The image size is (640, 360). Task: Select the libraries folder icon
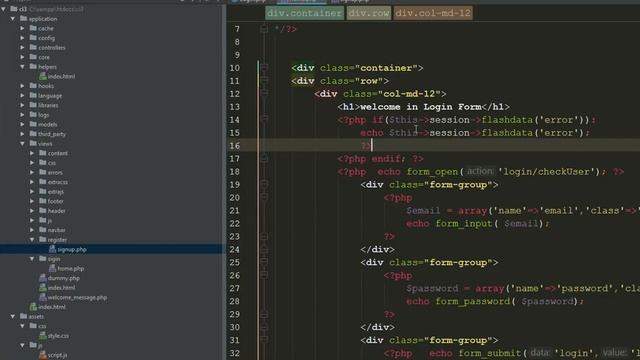pyautogui.click(x=33, y=105)
